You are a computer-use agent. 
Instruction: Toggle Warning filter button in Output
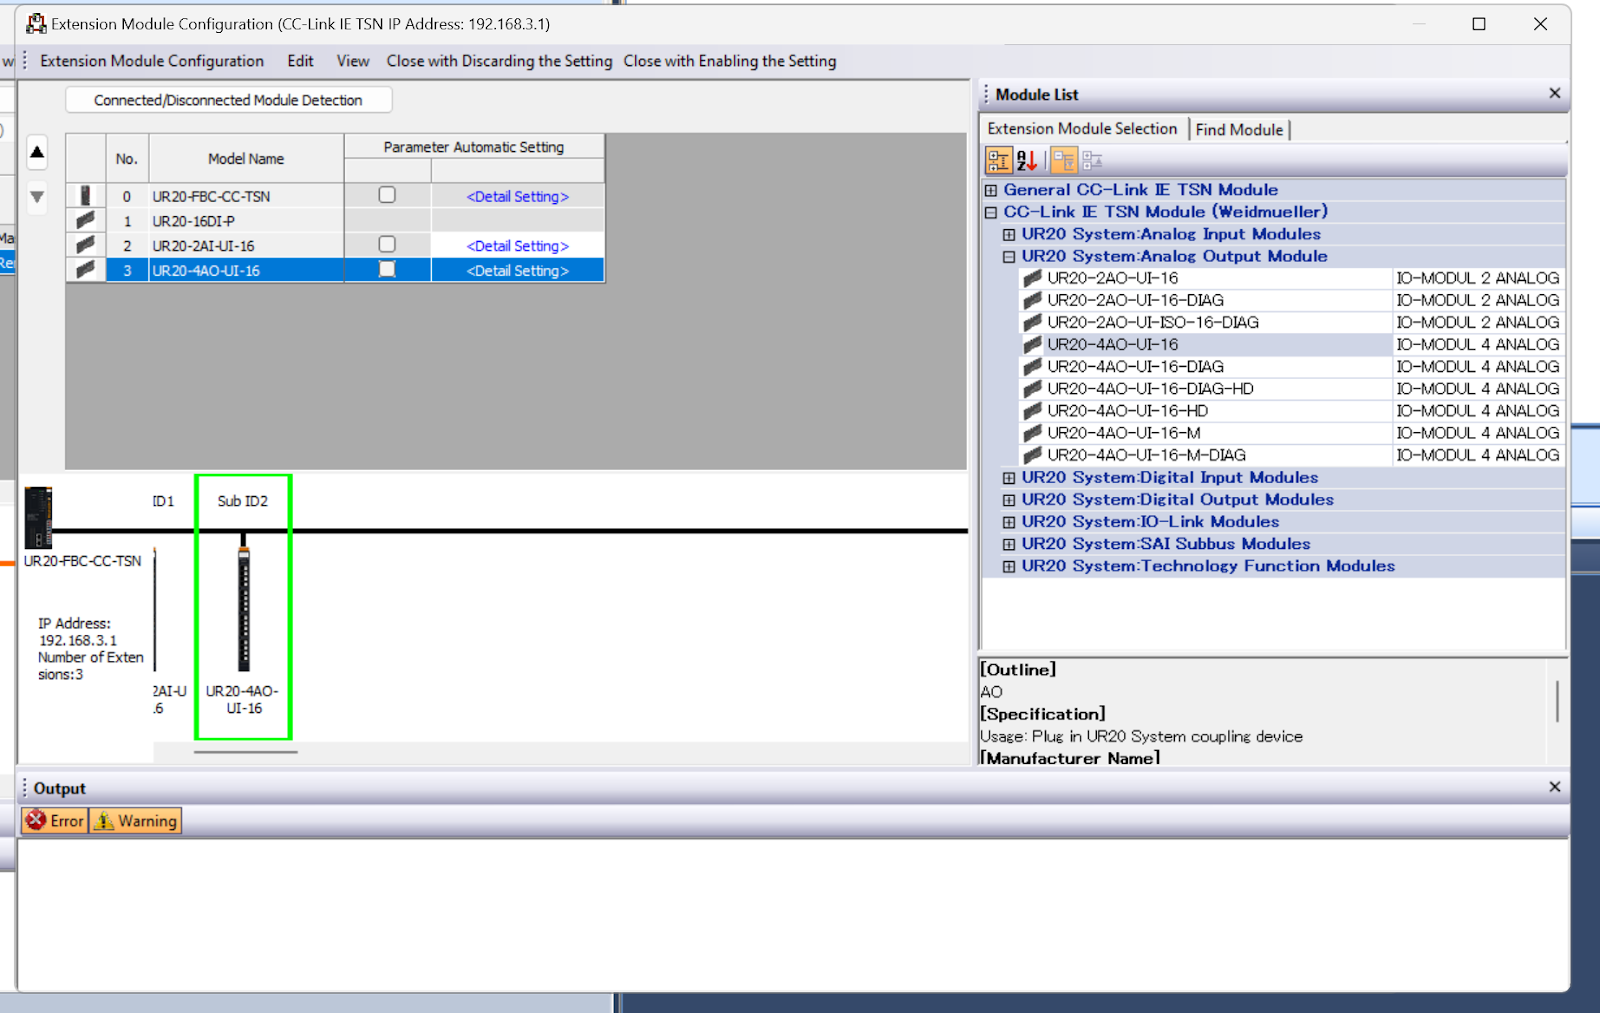click(x=135, y=820)
